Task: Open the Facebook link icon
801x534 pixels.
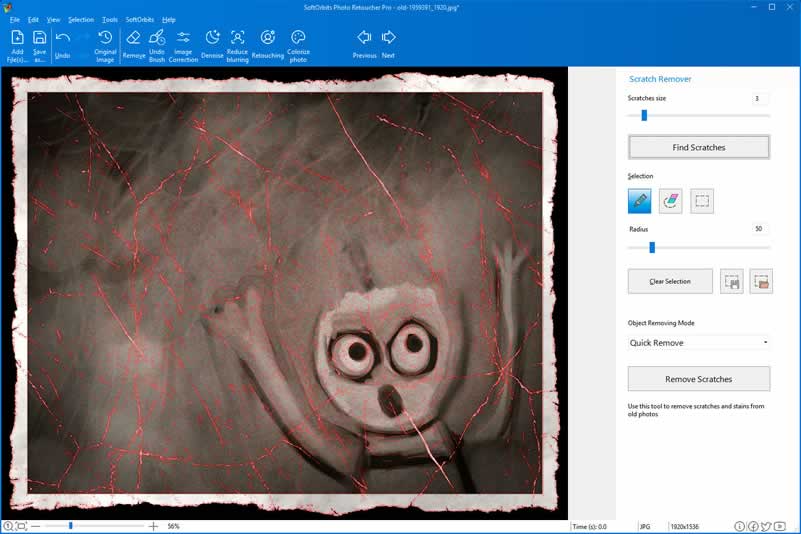Action: tap(753, 526)
